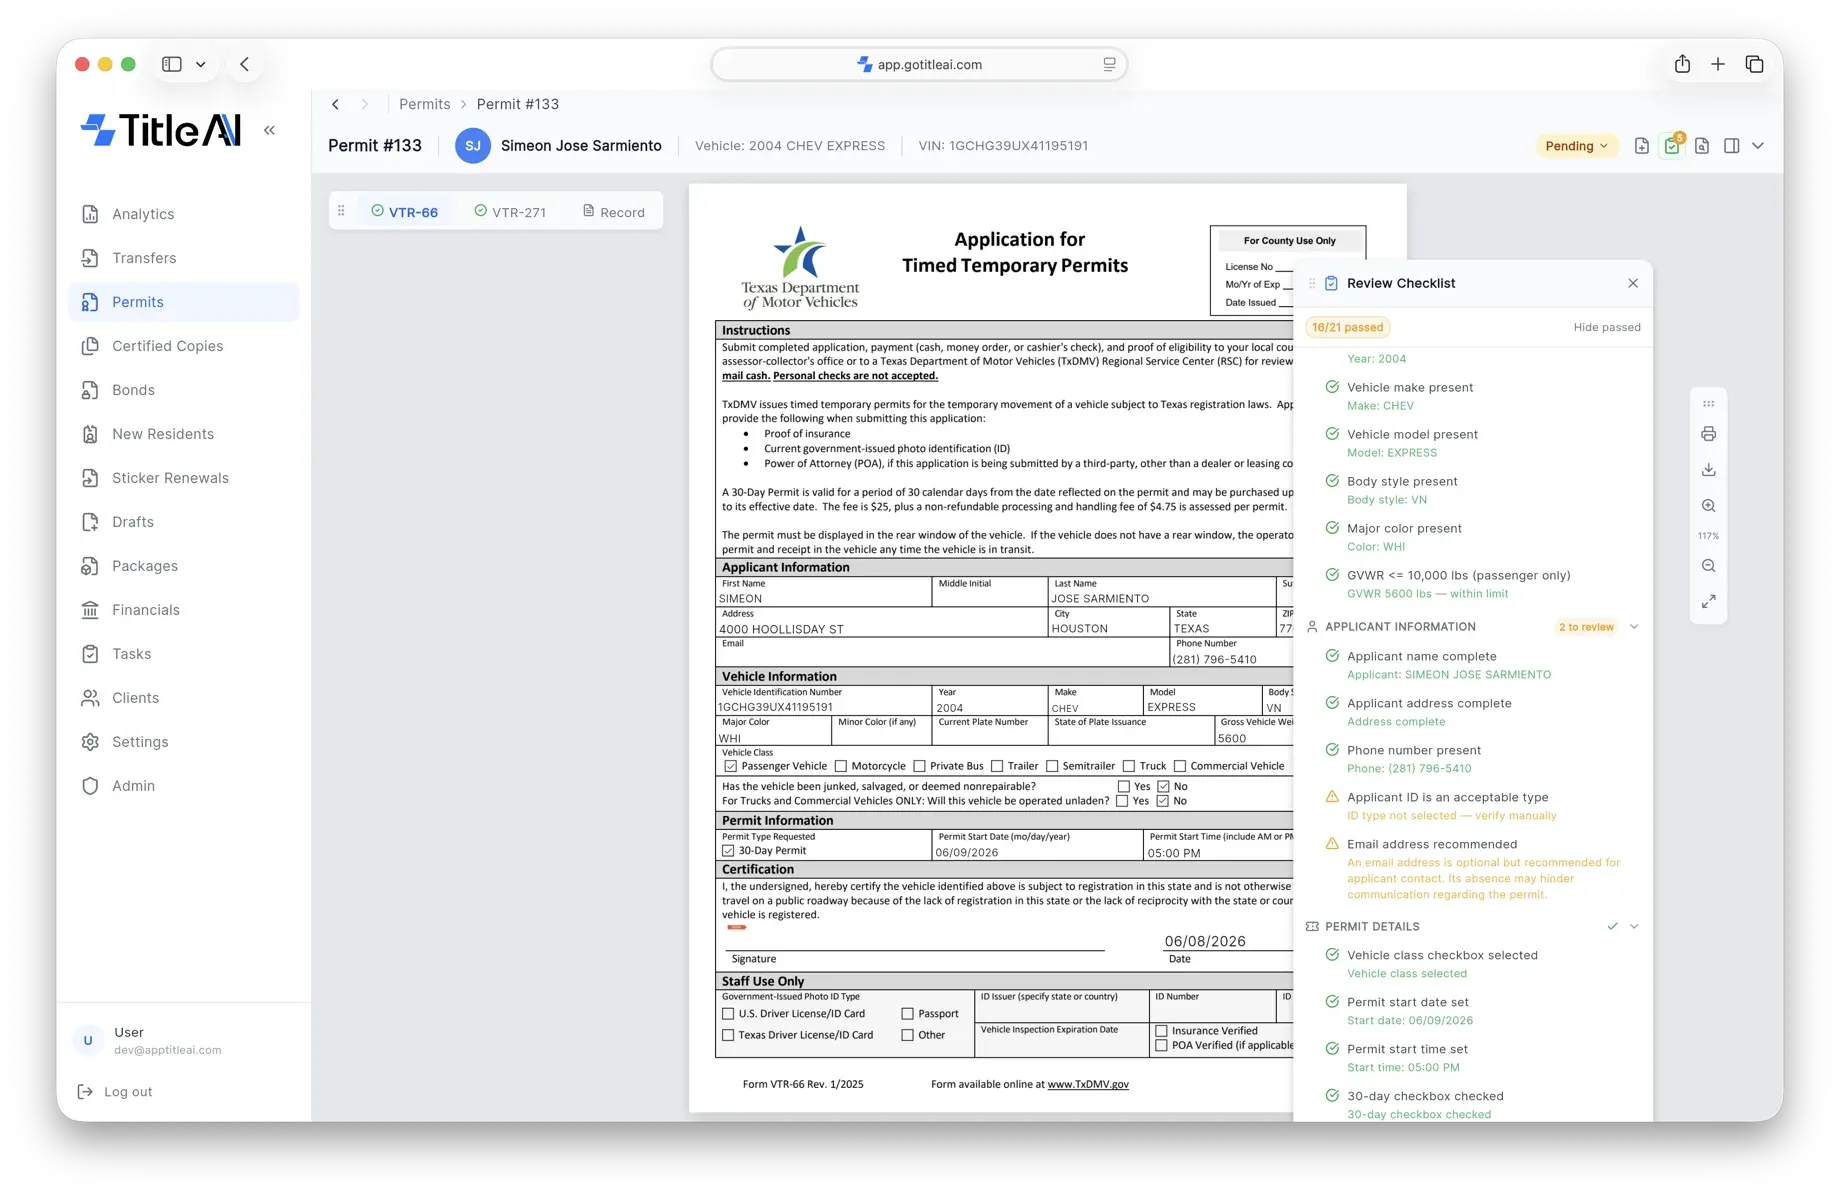Open the review checklist icon with badge 5
This screenshot has width=1840, height=1196.
coord(1672,146)
